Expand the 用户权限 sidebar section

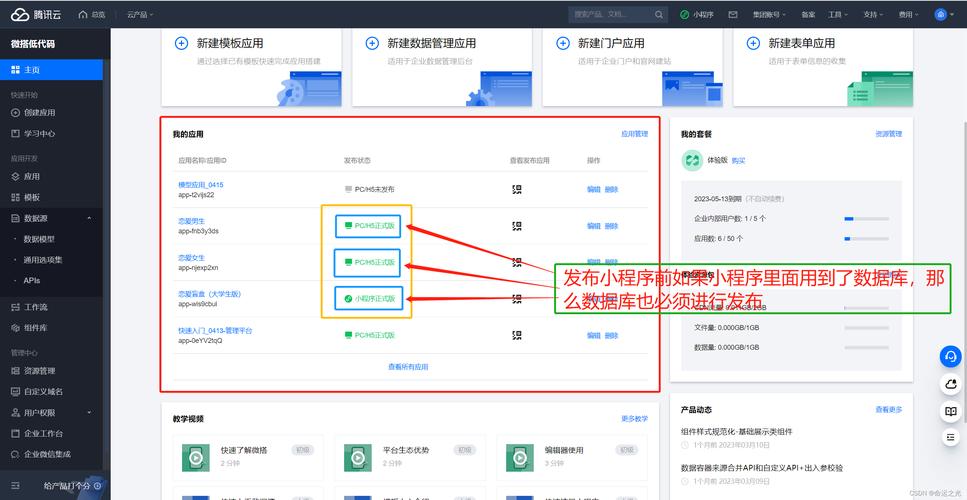pos(89,412)
